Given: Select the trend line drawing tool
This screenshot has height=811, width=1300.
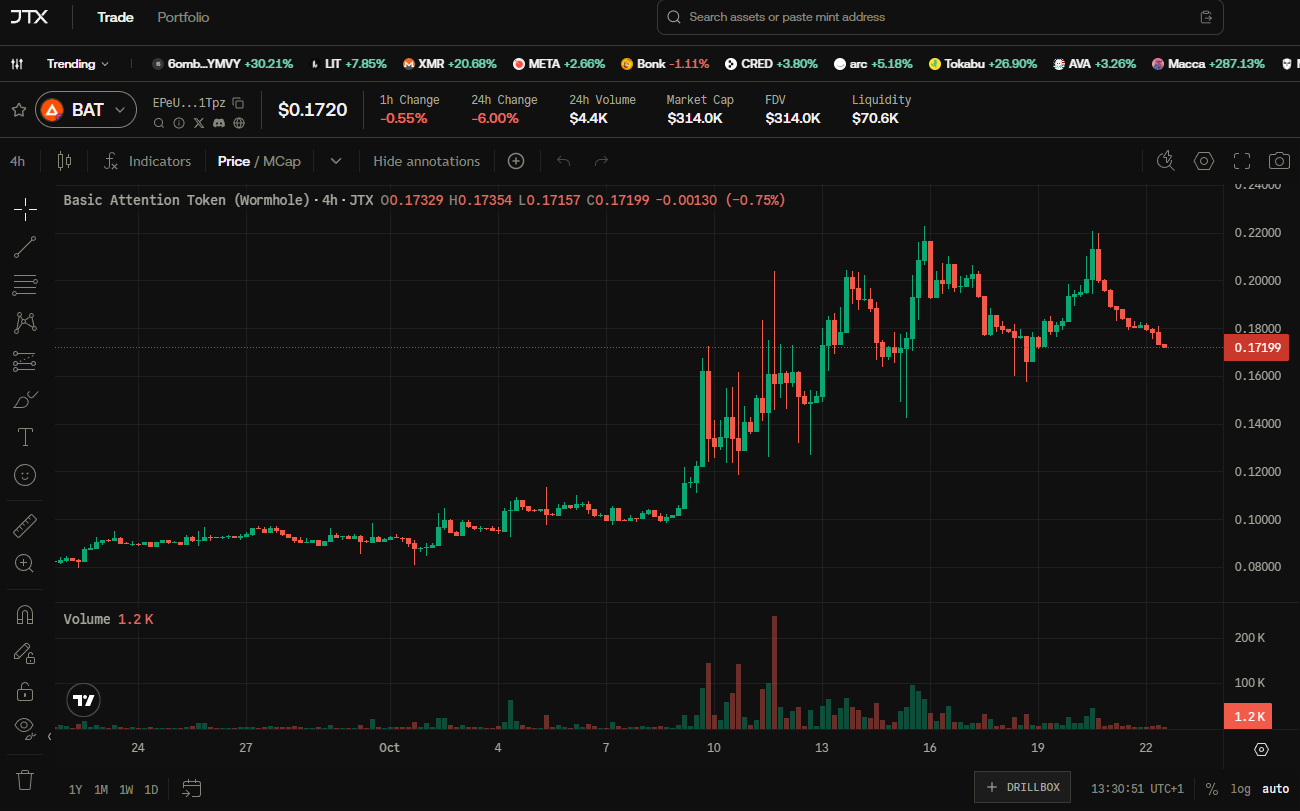Looking at the screenshot, I should 25,247.
